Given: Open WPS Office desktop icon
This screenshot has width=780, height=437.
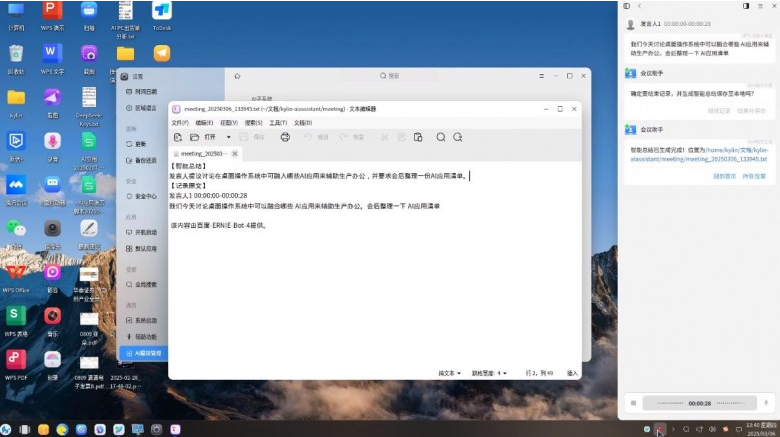Looking at the screenshot, I should 16,278.
